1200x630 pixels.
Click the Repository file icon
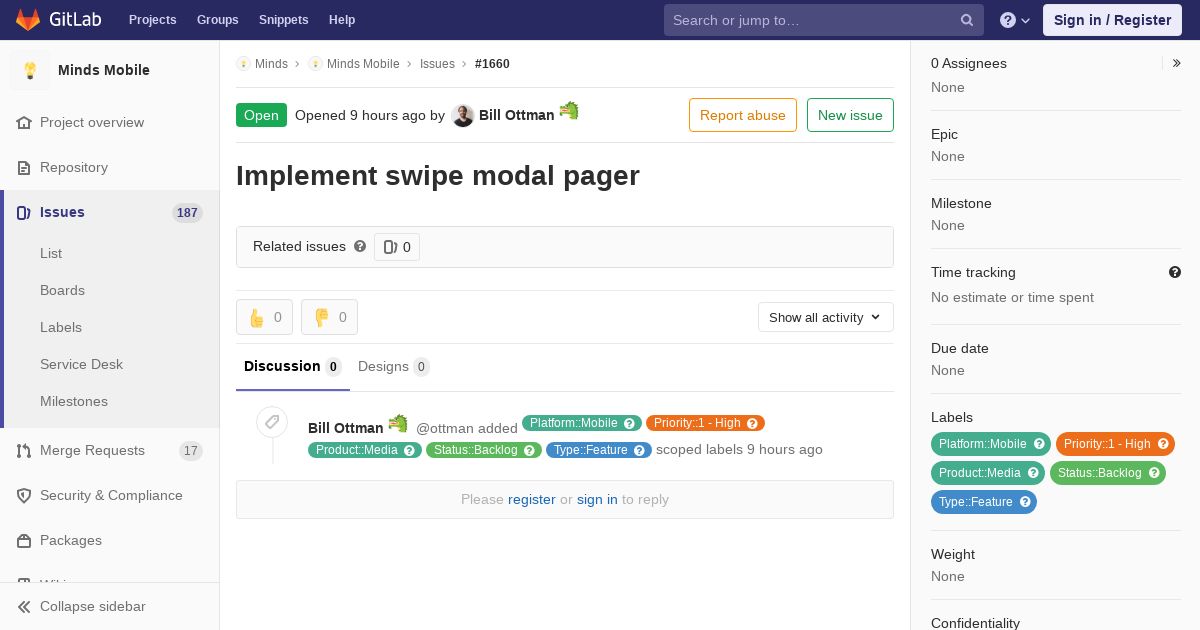coord(24,167)
